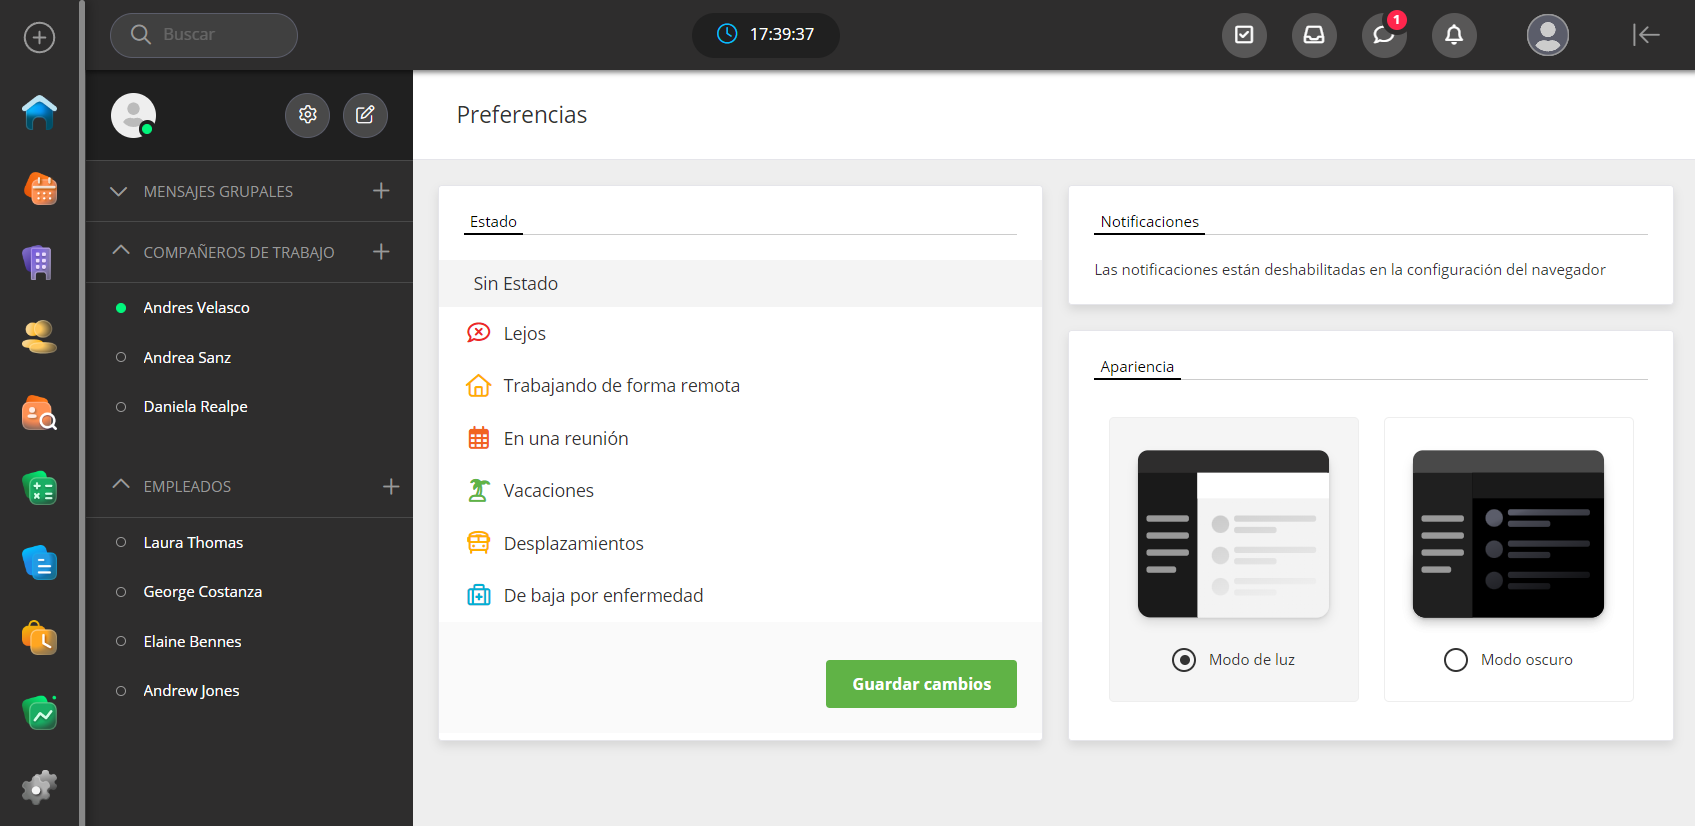Viewport: 1695px width, 826px height.
Task: Click the compose new message icon
Action: point(365,115)
